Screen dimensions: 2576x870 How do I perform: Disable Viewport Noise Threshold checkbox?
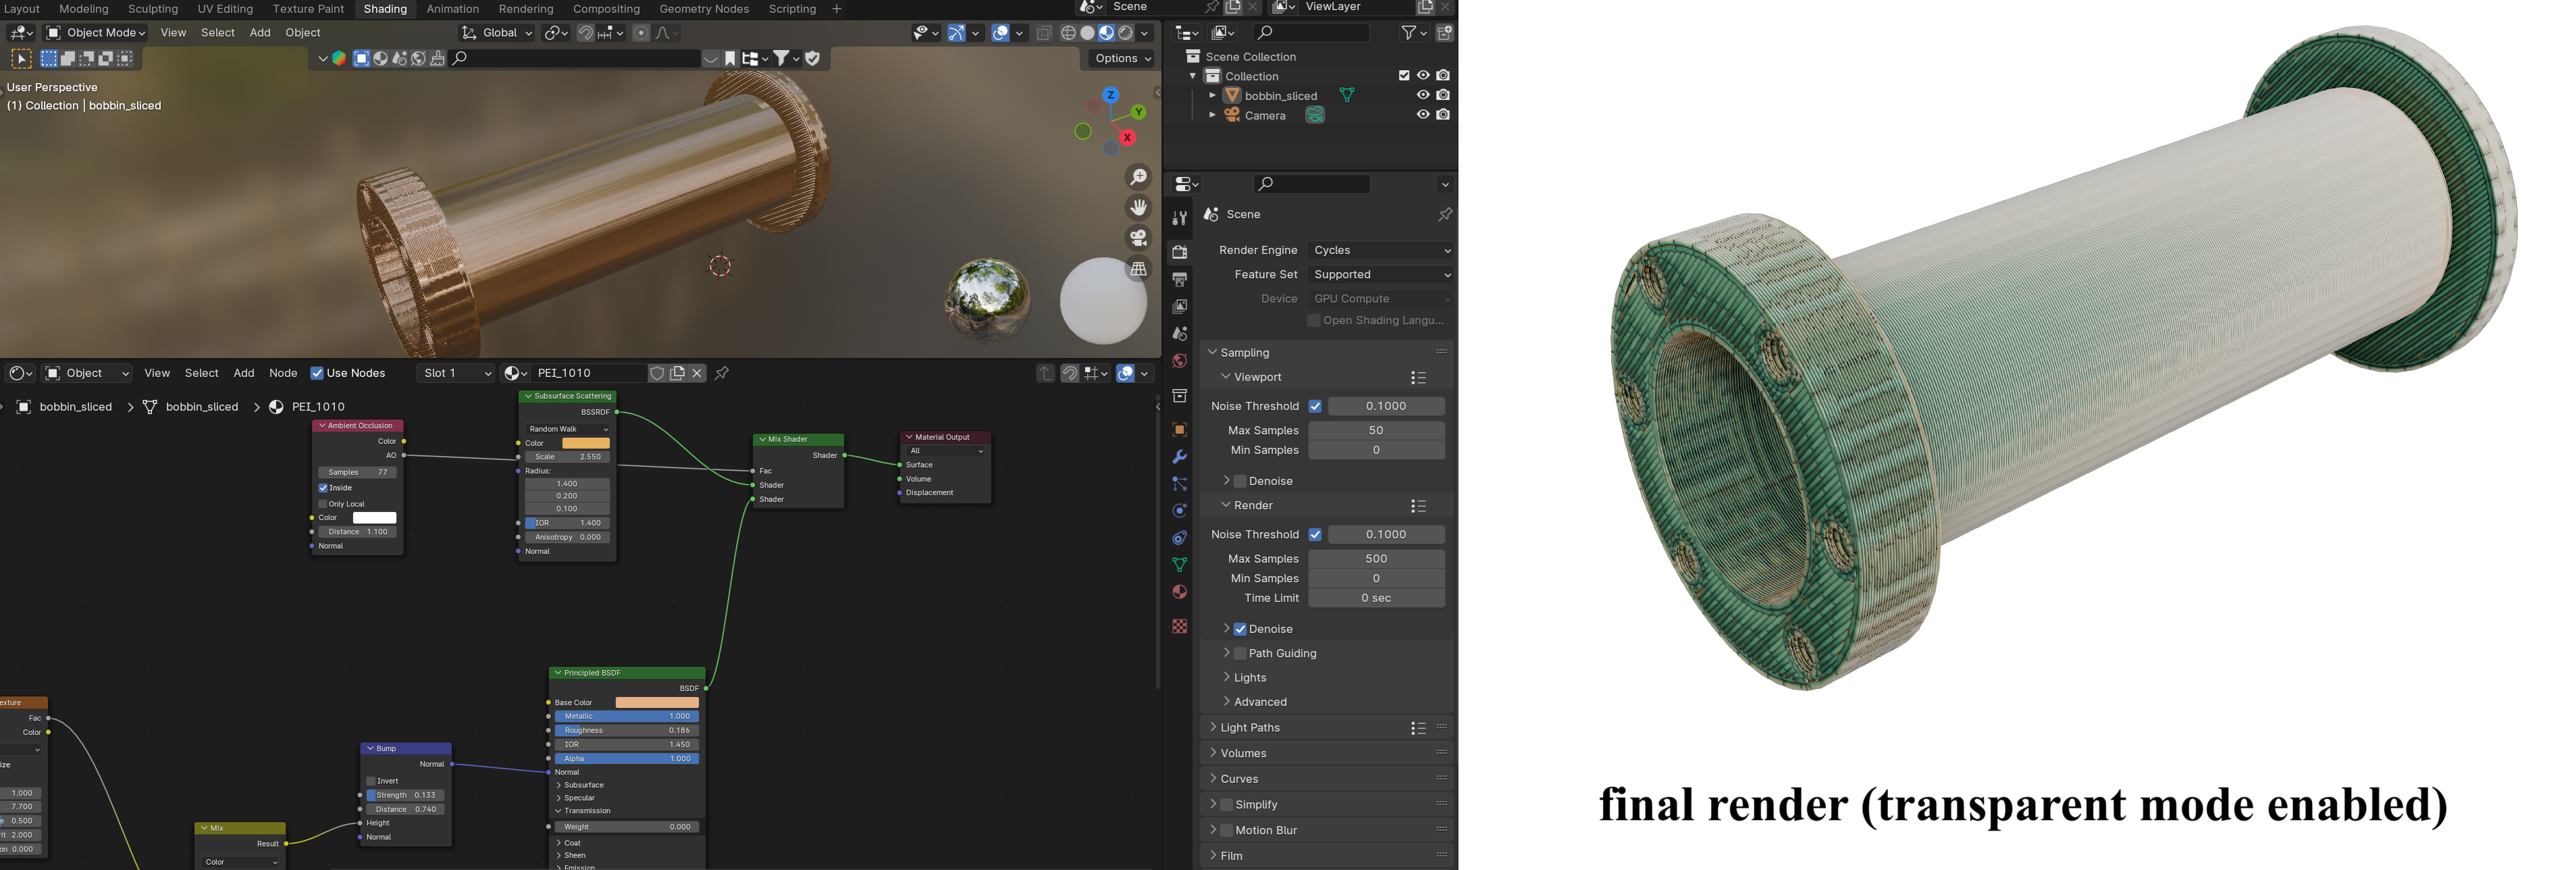(x=1315, y=406)
